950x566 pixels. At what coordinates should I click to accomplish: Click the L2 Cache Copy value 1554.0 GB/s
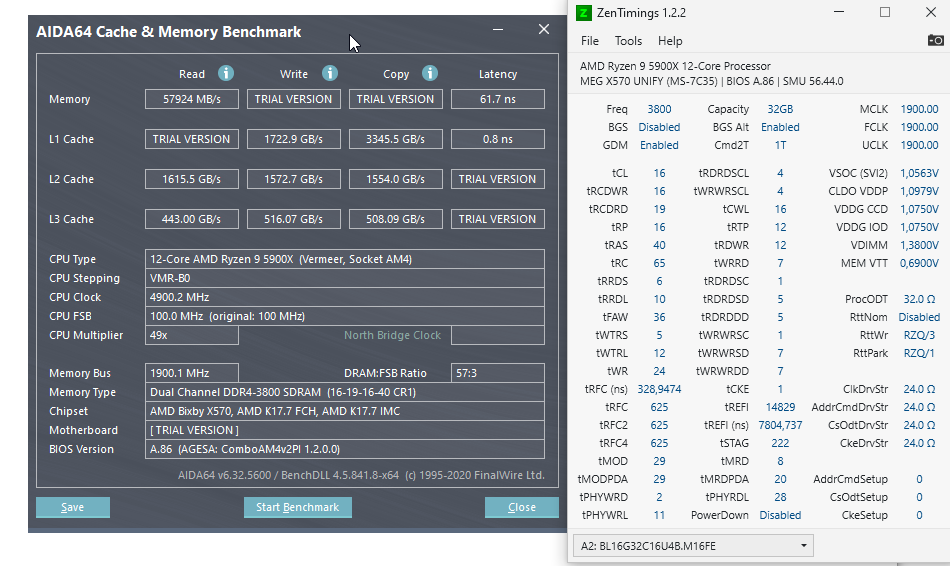coord(395,179)
